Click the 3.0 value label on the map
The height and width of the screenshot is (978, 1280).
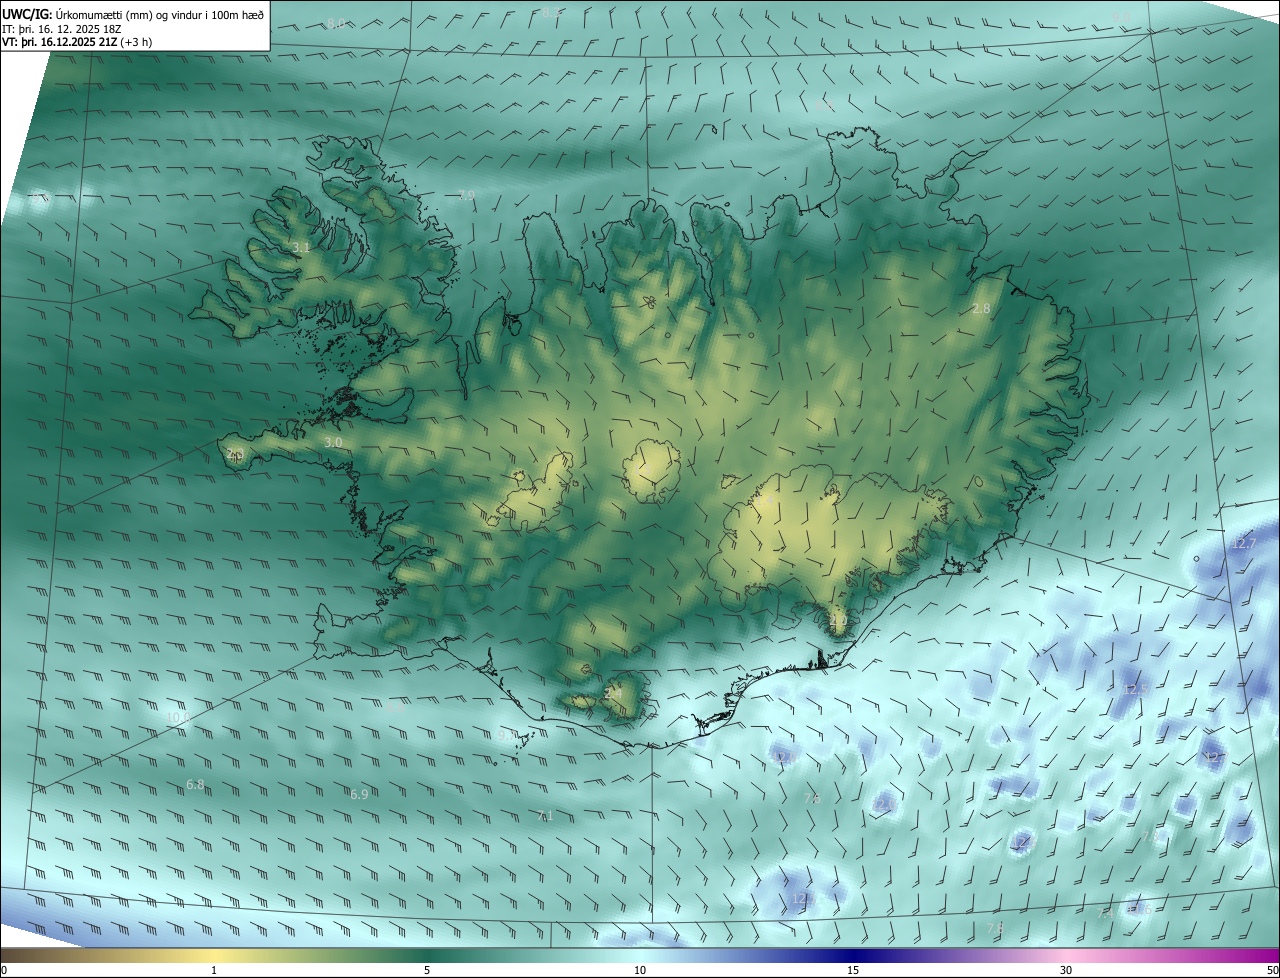333,442
